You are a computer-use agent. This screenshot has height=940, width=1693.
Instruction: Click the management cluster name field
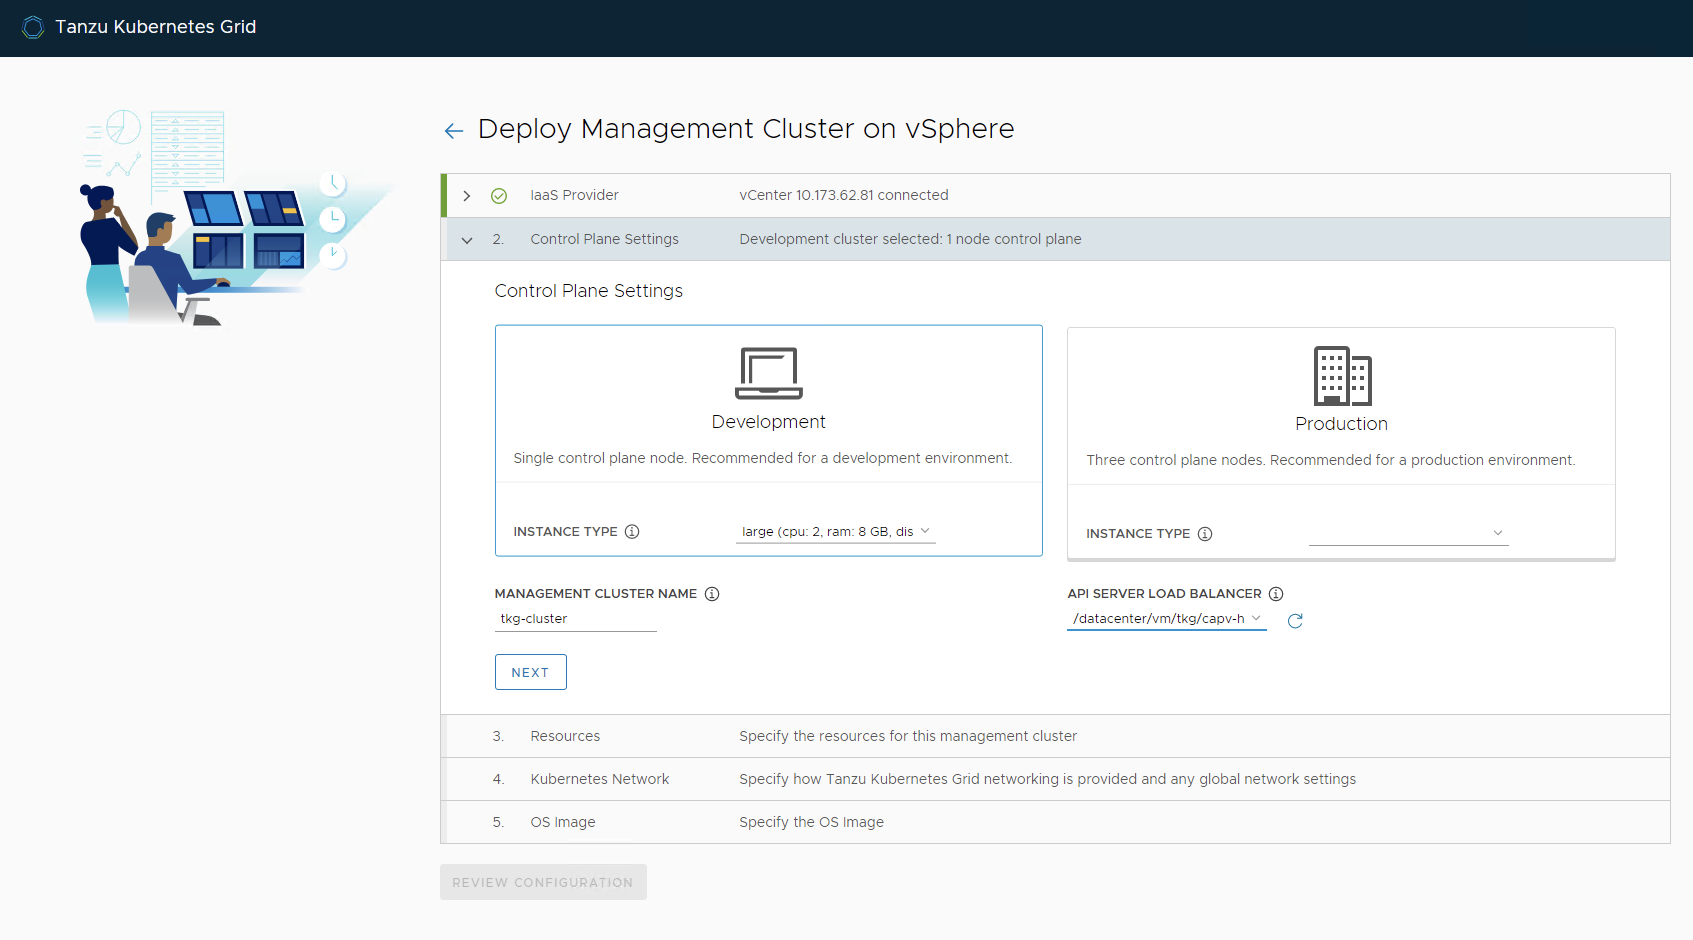[x=576, y=619]
